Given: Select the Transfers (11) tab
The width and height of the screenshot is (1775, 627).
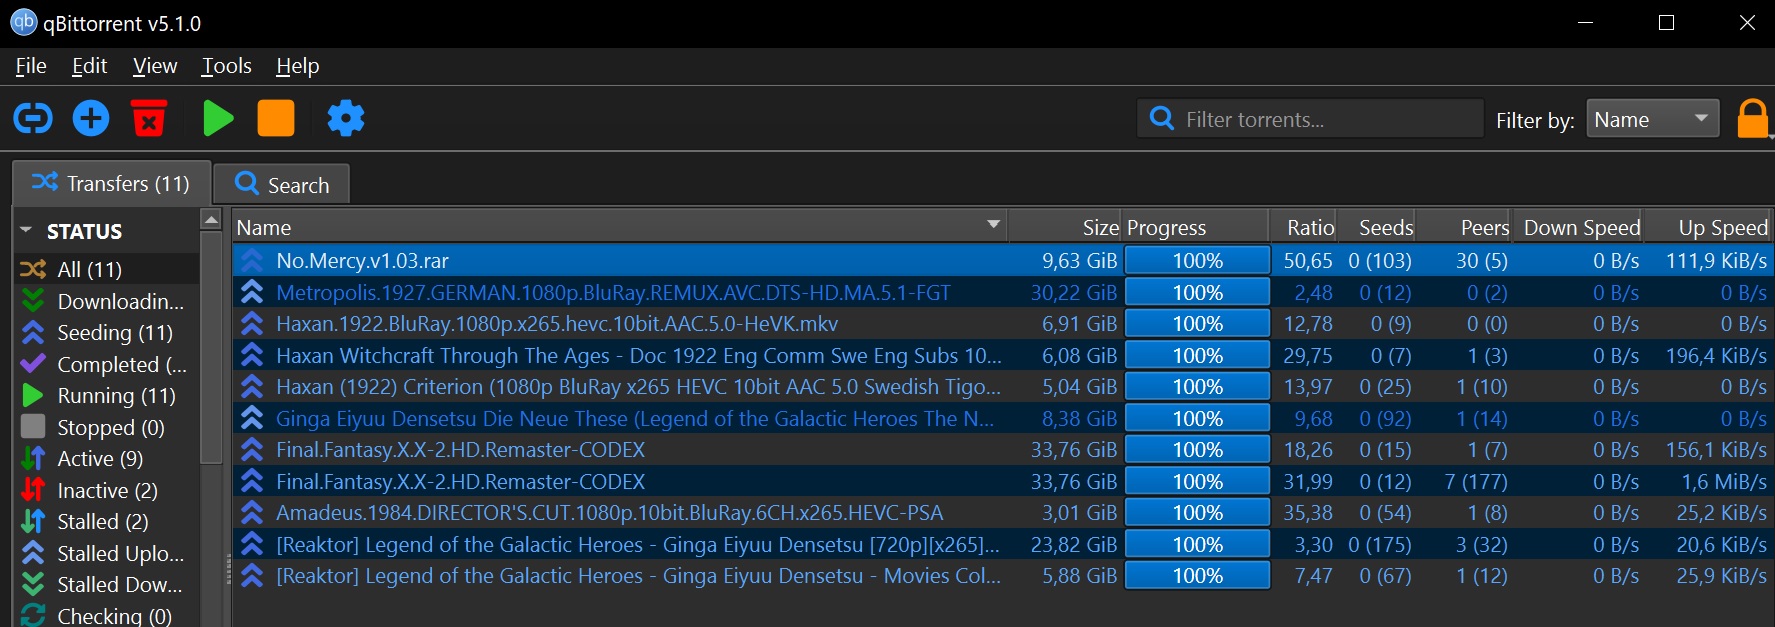Looking at the screenshot, I should (x=111, y=183).
